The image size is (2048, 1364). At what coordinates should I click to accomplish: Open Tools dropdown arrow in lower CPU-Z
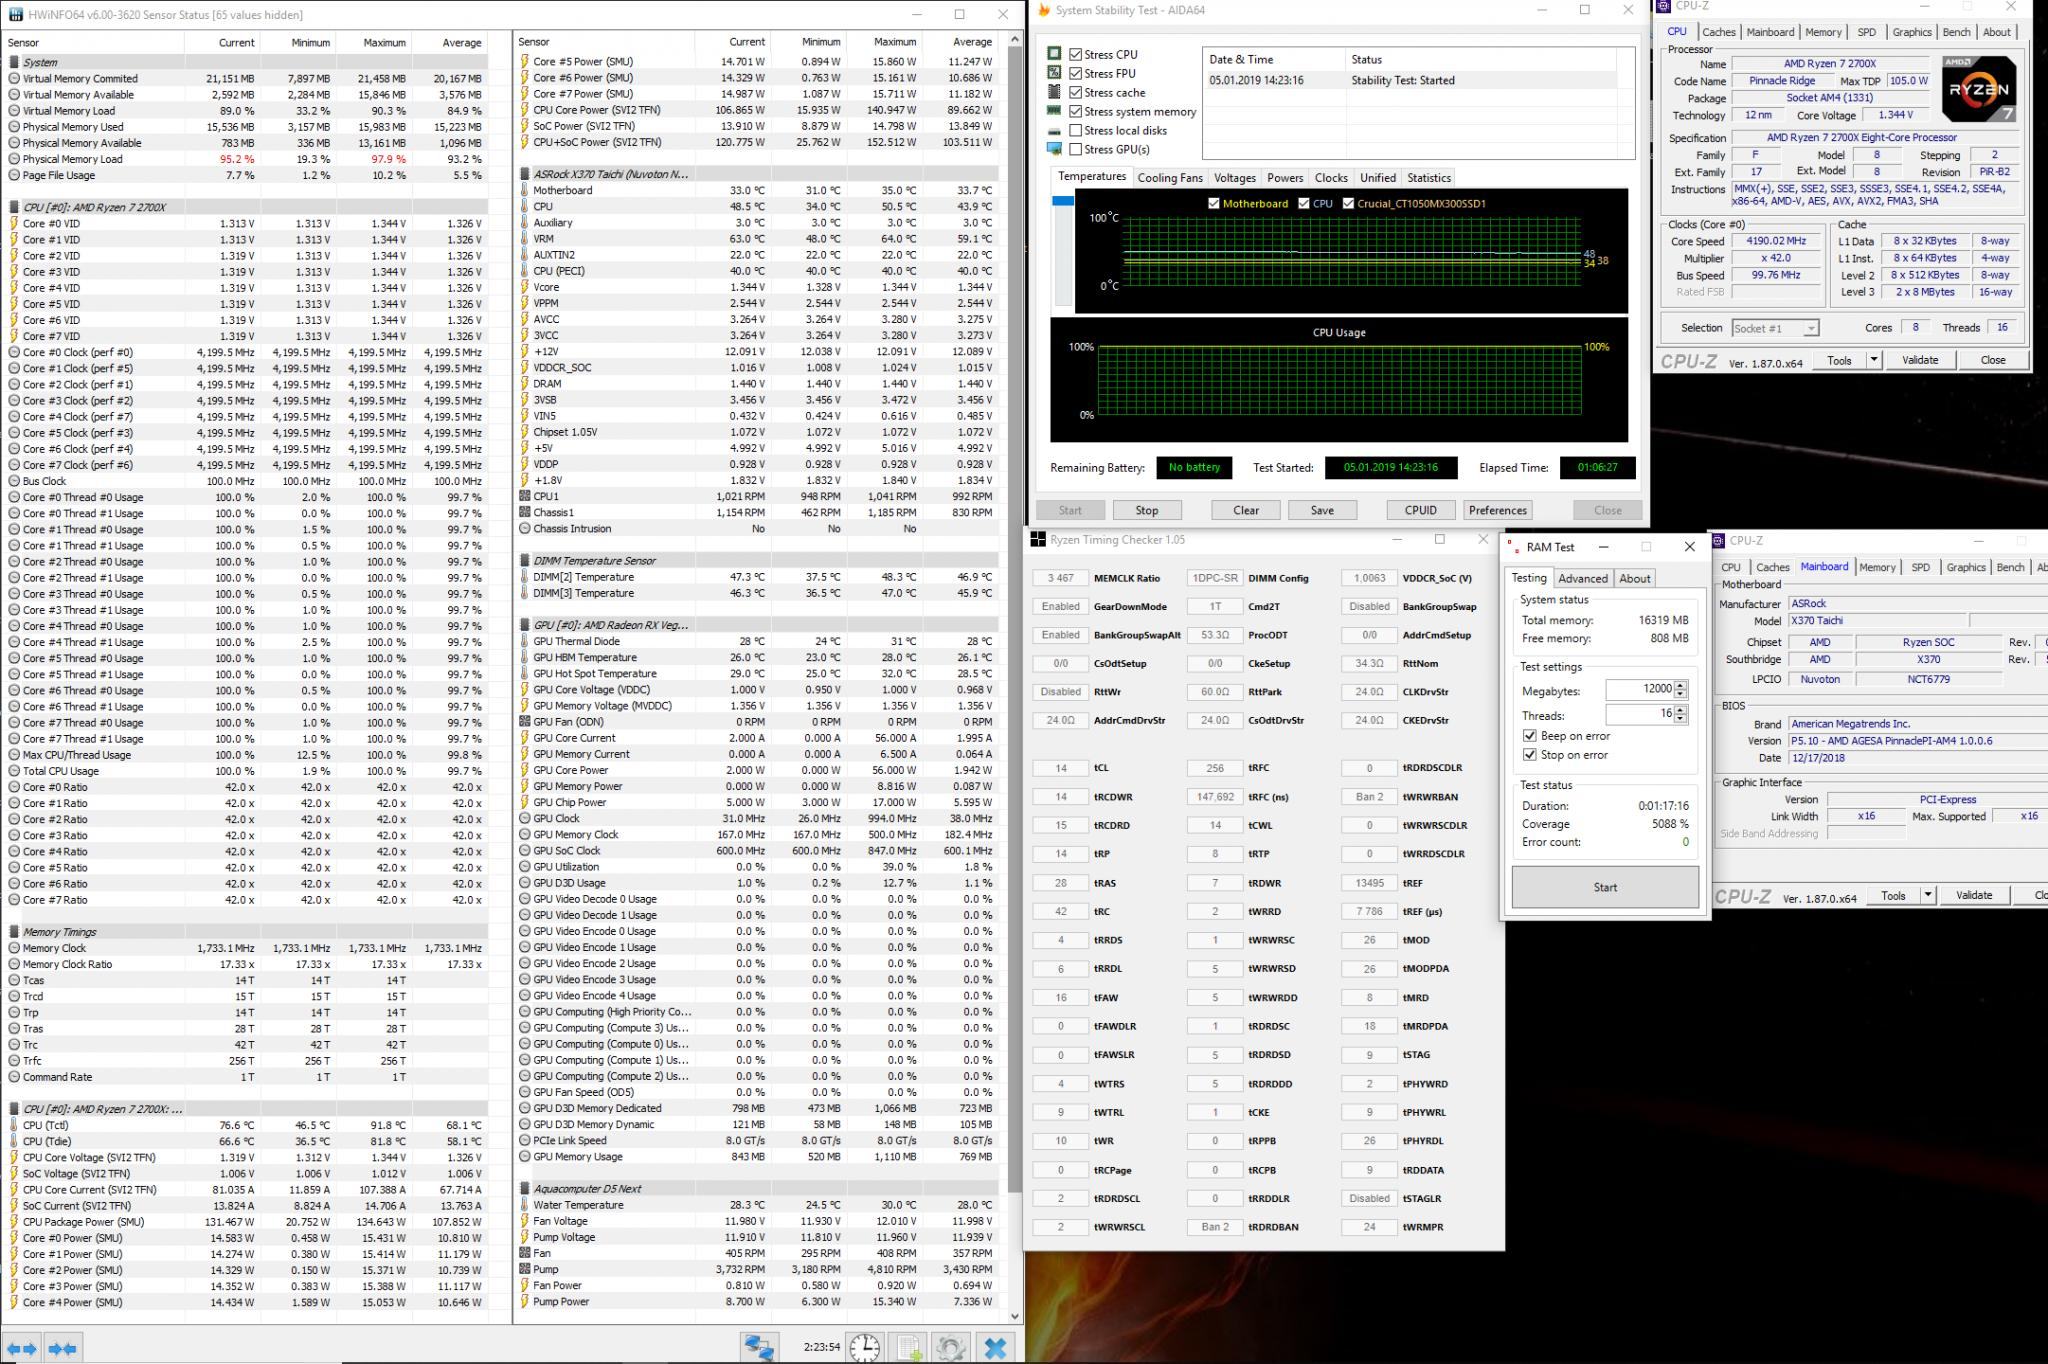[x=1927, y=895]
